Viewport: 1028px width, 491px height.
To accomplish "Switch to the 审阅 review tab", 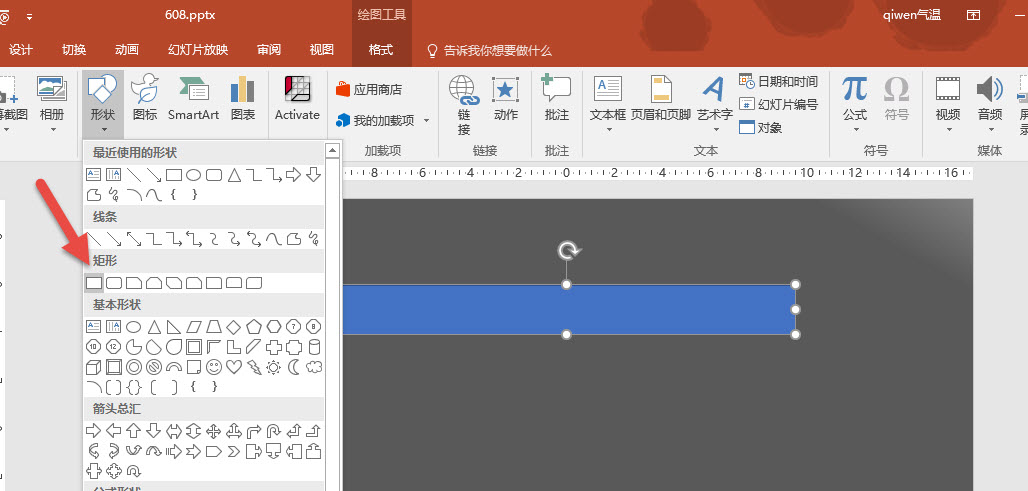I will tap(269, 50).
